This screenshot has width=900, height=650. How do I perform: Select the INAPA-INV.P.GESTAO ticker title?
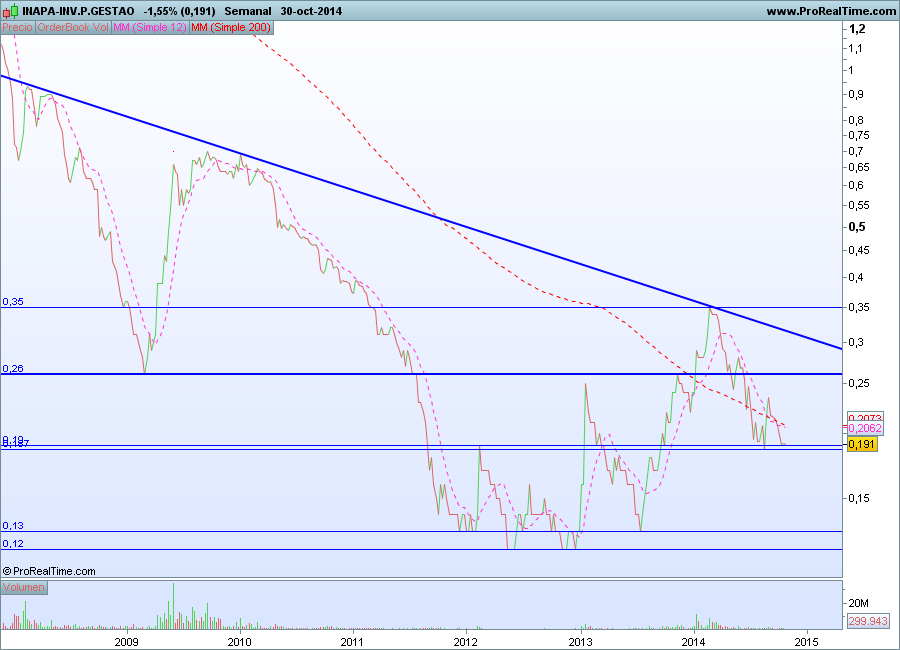(x=78, y=11)
